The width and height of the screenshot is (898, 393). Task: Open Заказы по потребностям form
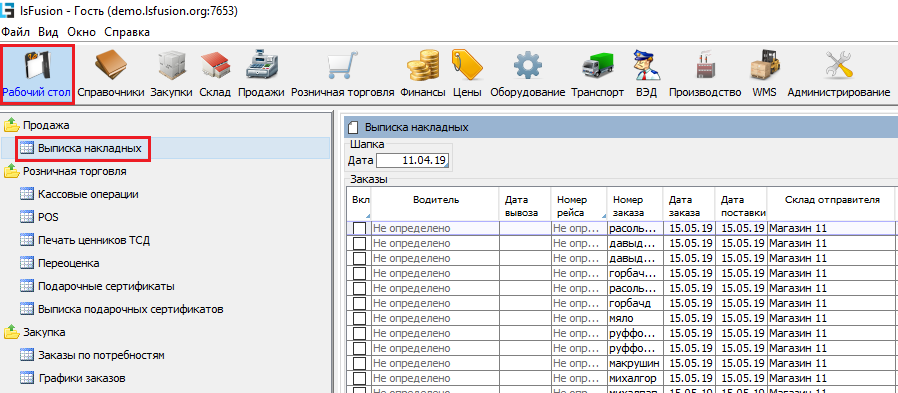click(101, 355)
